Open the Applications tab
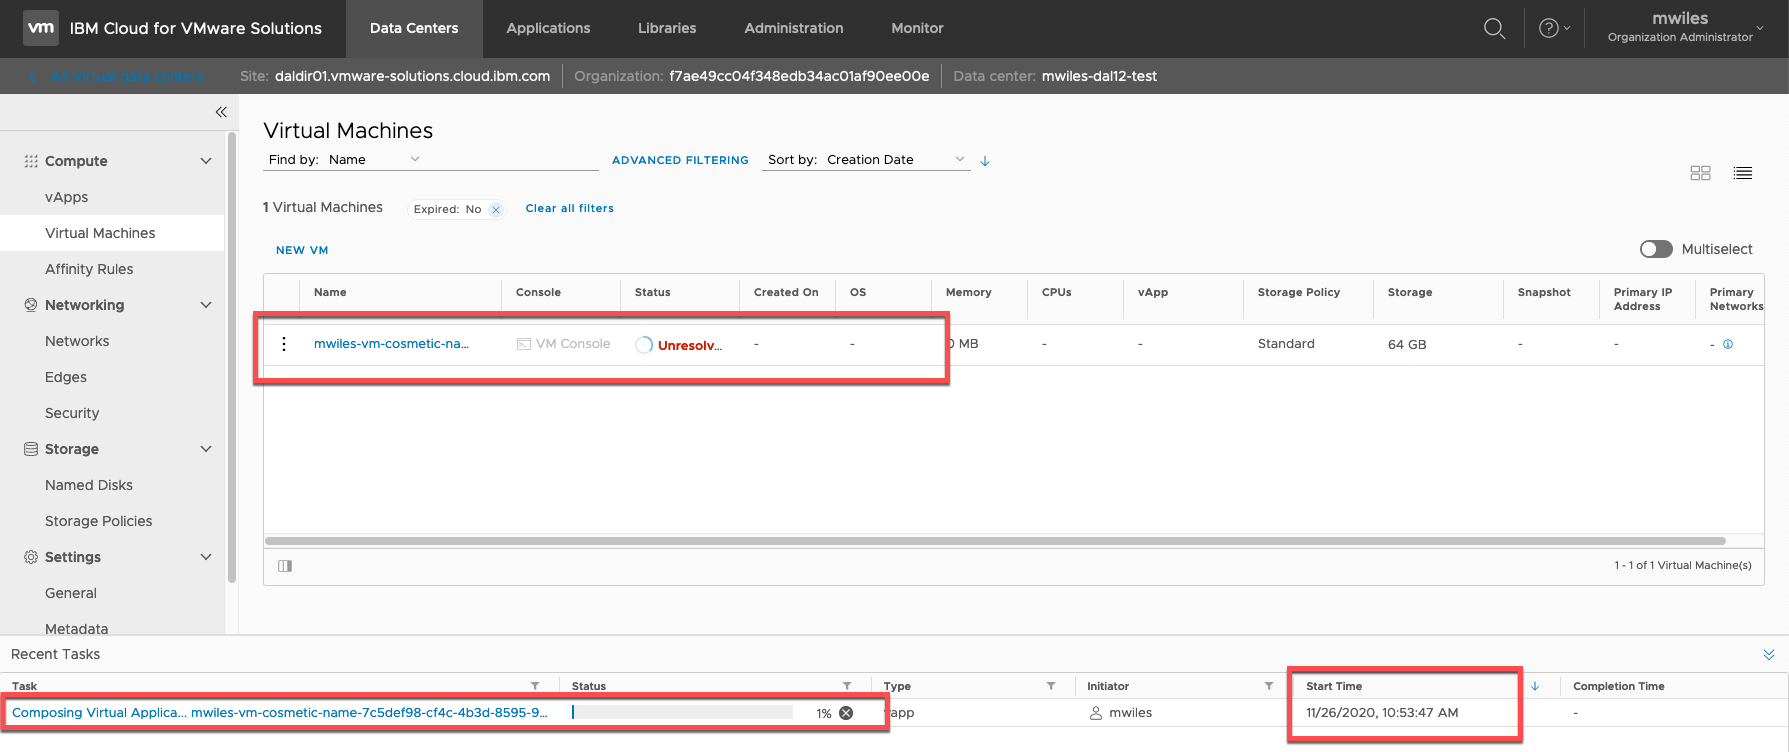The width and height of the screenshot is (1789, 752). coord(548,28)
